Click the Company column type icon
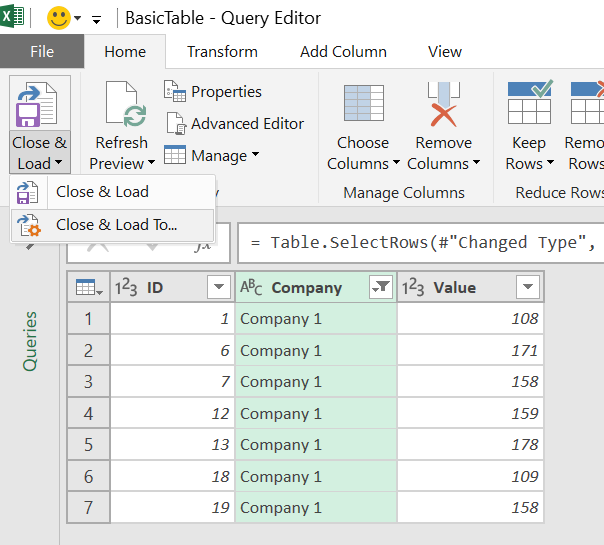The width and height of the screenshot is (604, 545). (251, 287)
